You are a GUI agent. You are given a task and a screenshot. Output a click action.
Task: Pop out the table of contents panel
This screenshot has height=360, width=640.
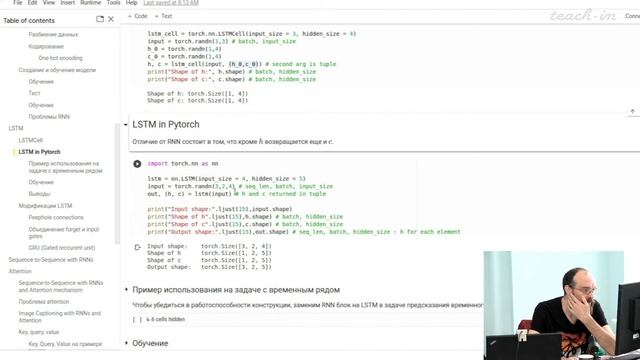click(x=100, y=19)
